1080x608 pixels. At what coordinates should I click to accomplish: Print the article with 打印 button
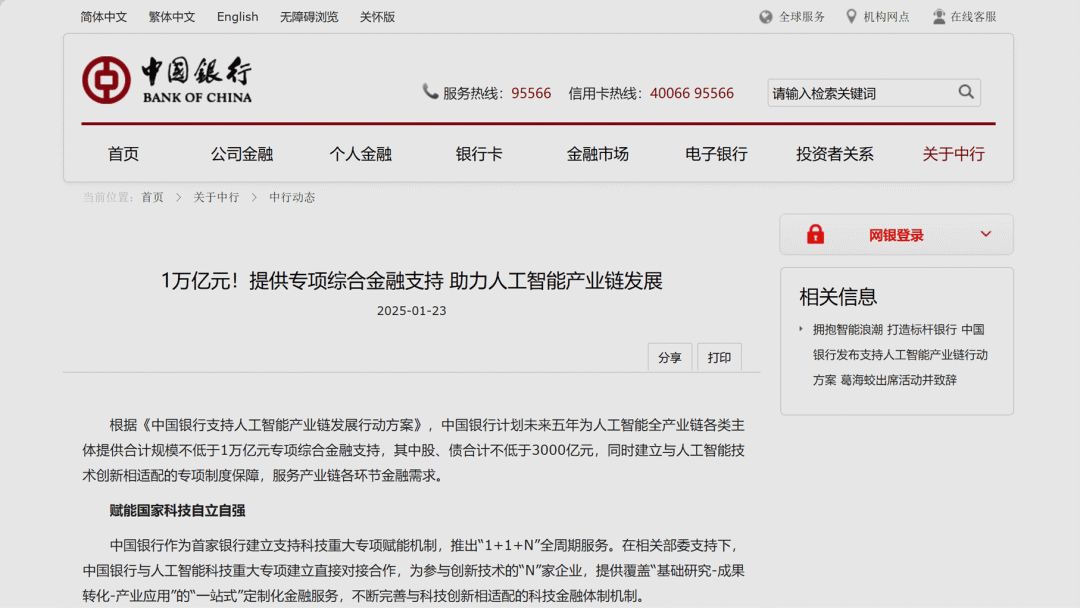pyautogui.click(x=719, y=357)
